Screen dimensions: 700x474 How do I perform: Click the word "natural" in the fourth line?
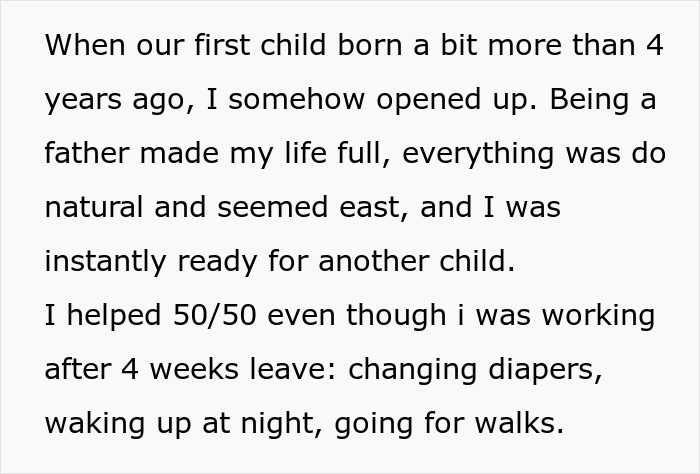pyautogui.click(x=94, y=208)
